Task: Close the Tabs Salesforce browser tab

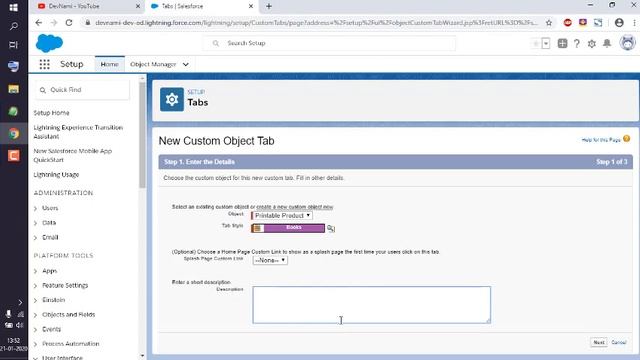Action: pos(251,6)
